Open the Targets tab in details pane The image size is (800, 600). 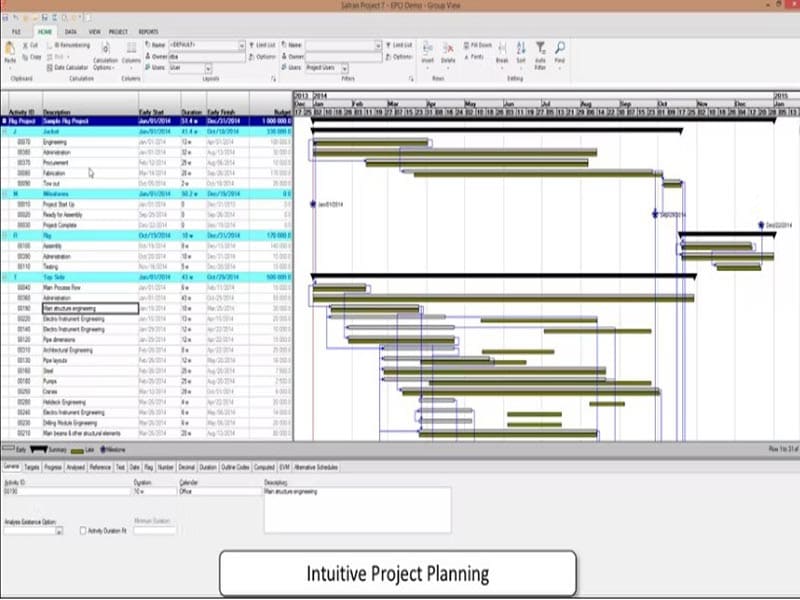tap(32, 467)
